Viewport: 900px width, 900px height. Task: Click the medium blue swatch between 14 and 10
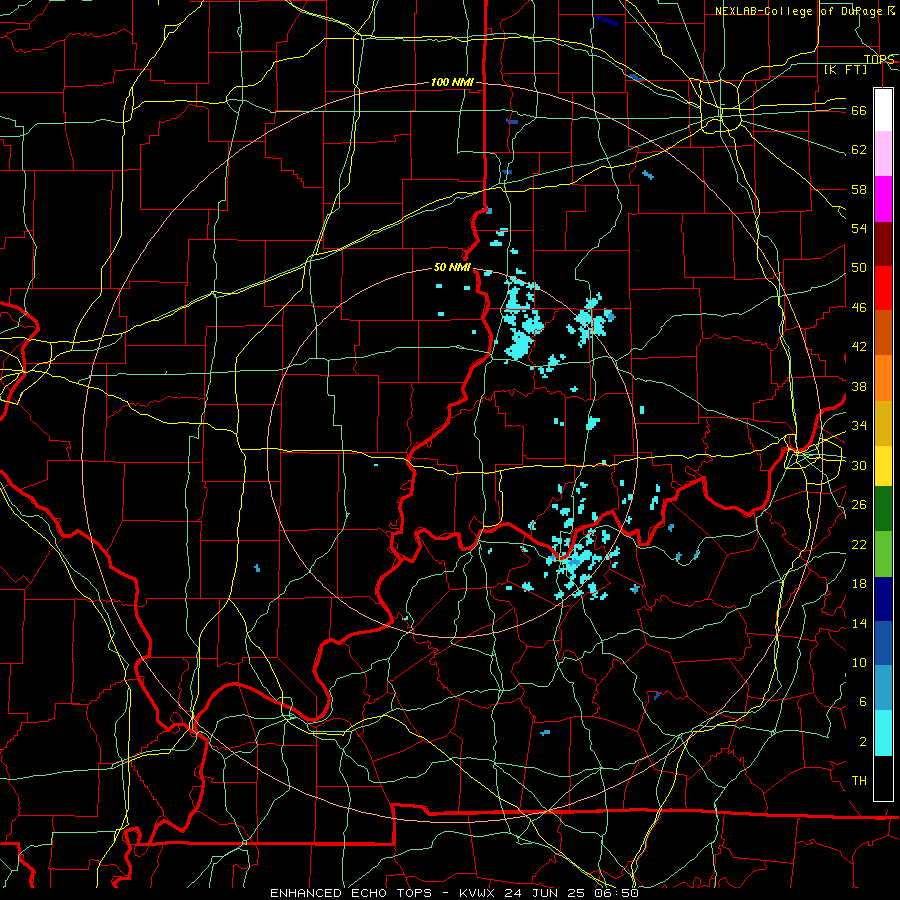(883, 643)
